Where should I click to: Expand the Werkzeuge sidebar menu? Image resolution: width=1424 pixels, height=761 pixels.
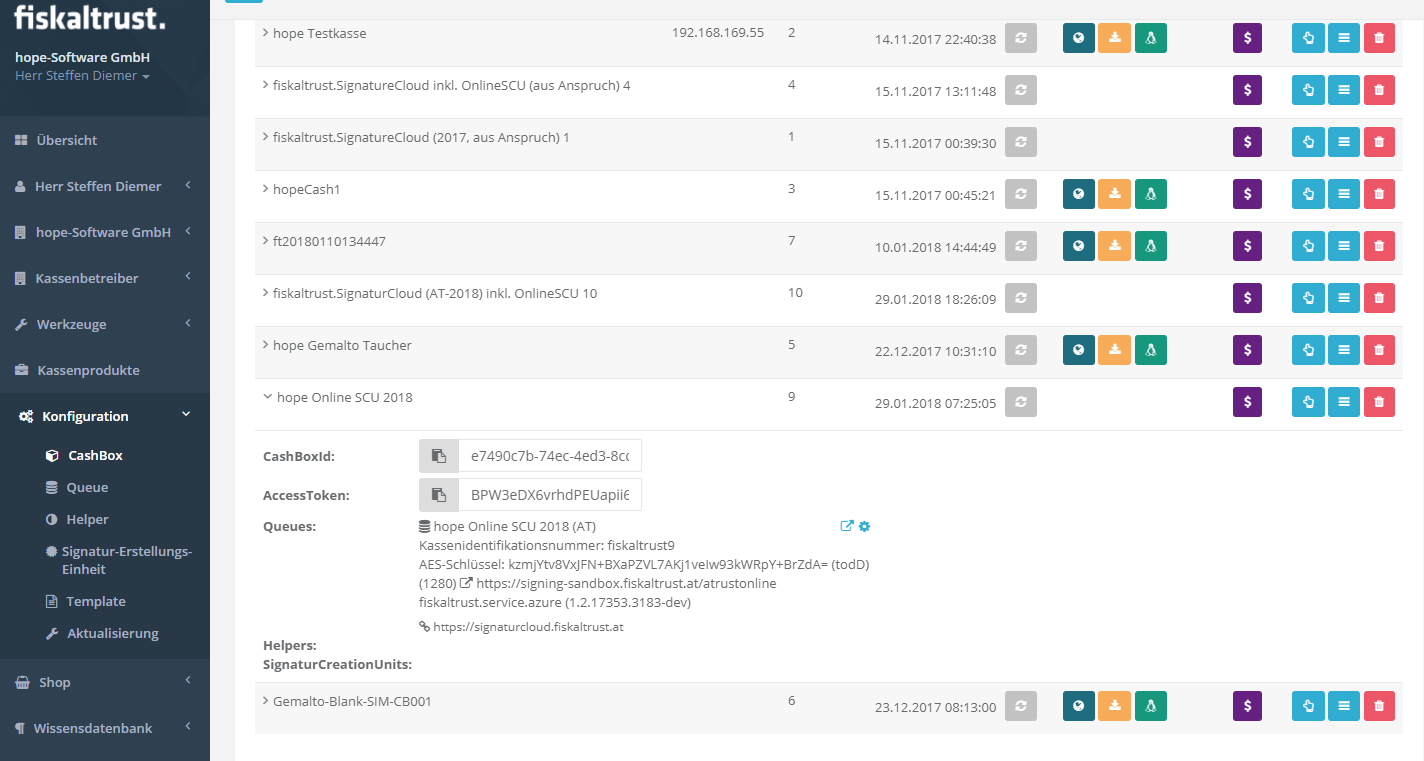pyautogui.click(x=105, y=324)
